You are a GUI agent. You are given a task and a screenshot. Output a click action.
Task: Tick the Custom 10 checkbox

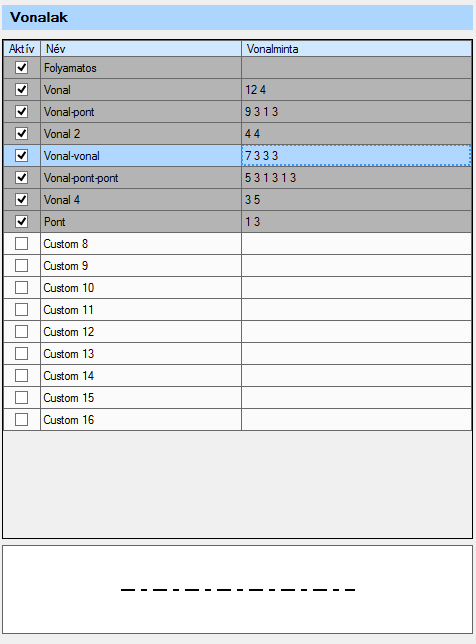(21, 288)
